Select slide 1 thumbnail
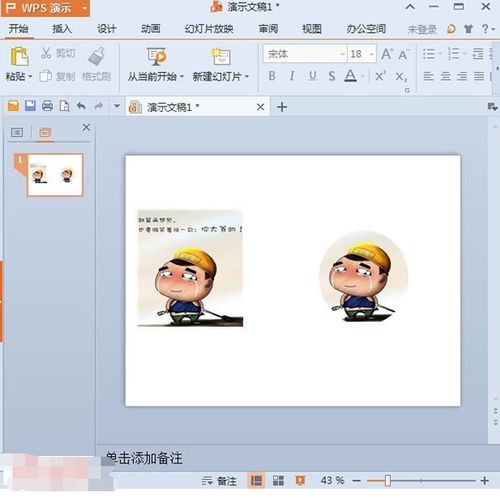Screen dimensions: 500x498 [x=55, y=175]
